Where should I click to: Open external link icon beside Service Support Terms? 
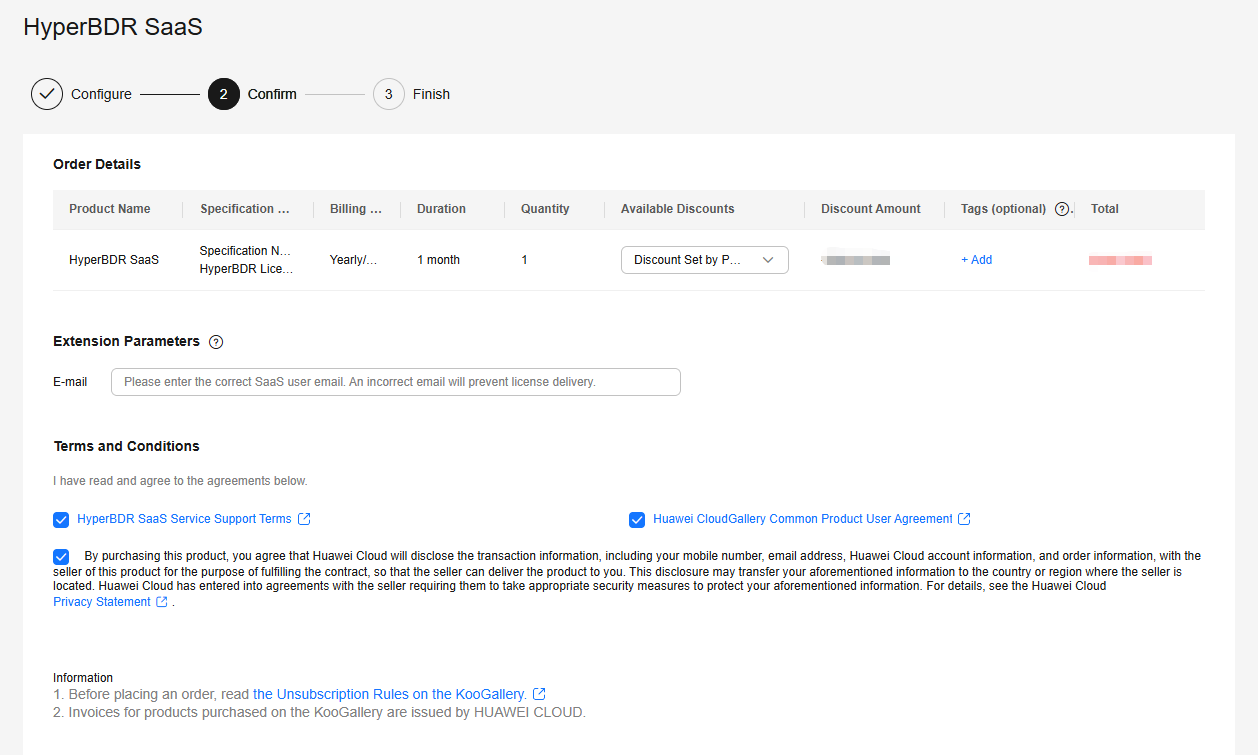(x=305, y=519)
